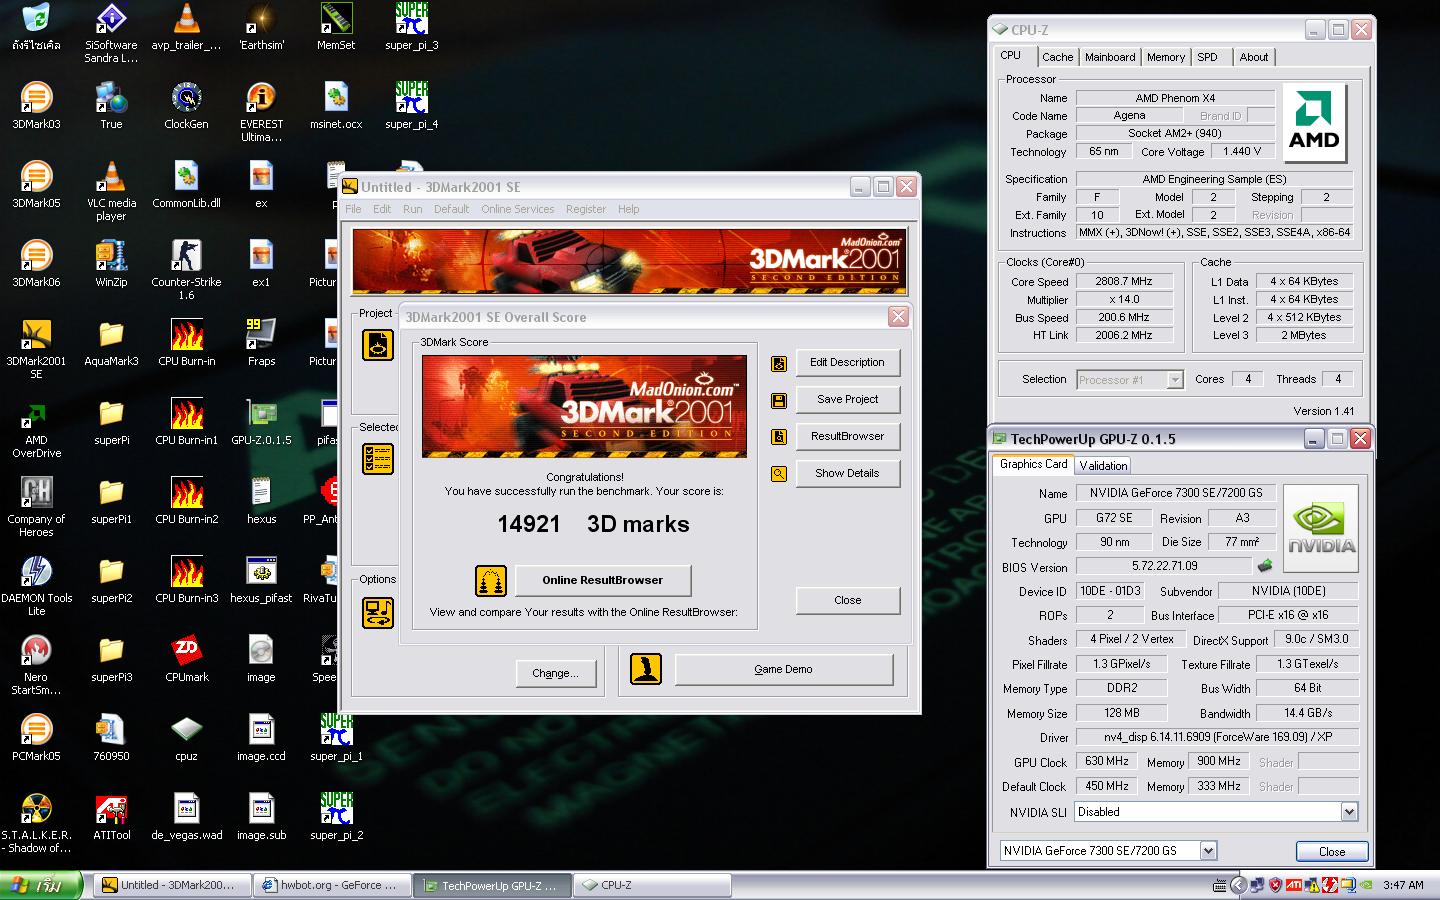Open the File menu in 3DMark2001 SE
This screenshot has width=1440, height=900.
pos(353,209)
